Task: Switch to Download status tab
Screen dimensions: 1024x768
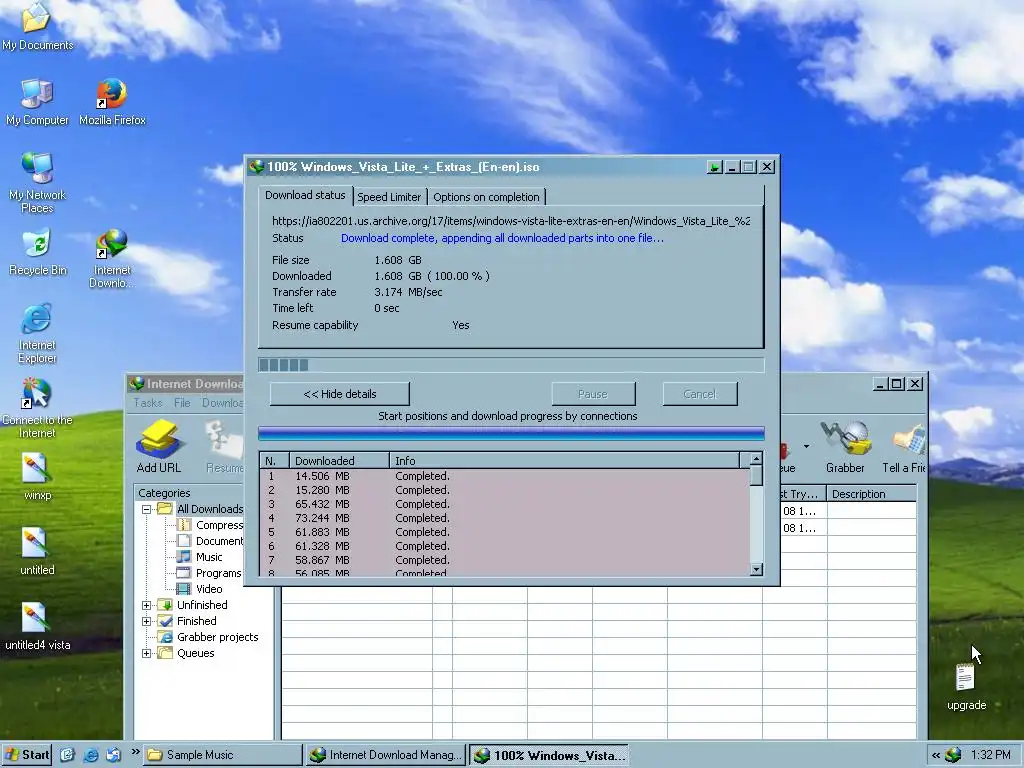Action: click(305, 195)
